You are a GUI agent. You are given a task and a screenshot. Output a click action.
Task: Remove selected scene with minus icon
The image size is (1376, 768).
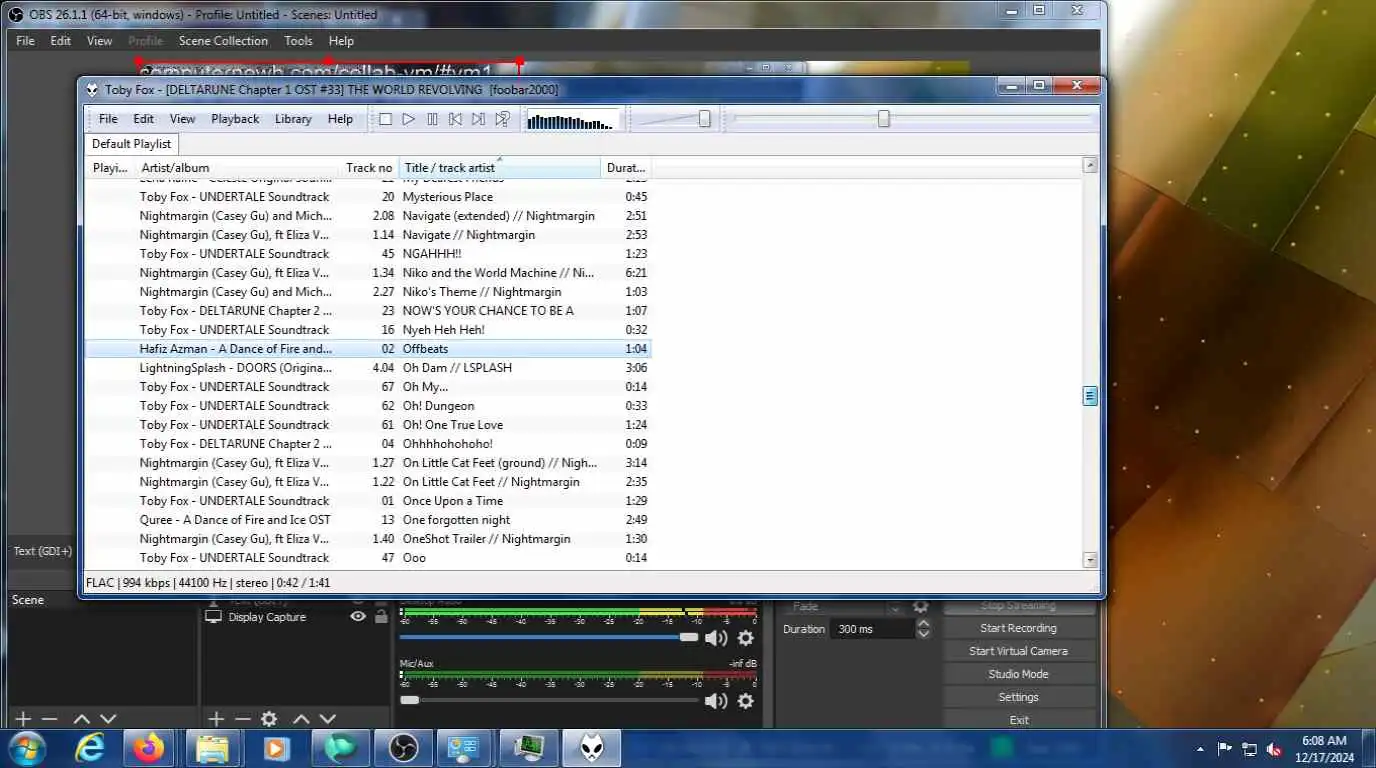click(x=49, y=719)
